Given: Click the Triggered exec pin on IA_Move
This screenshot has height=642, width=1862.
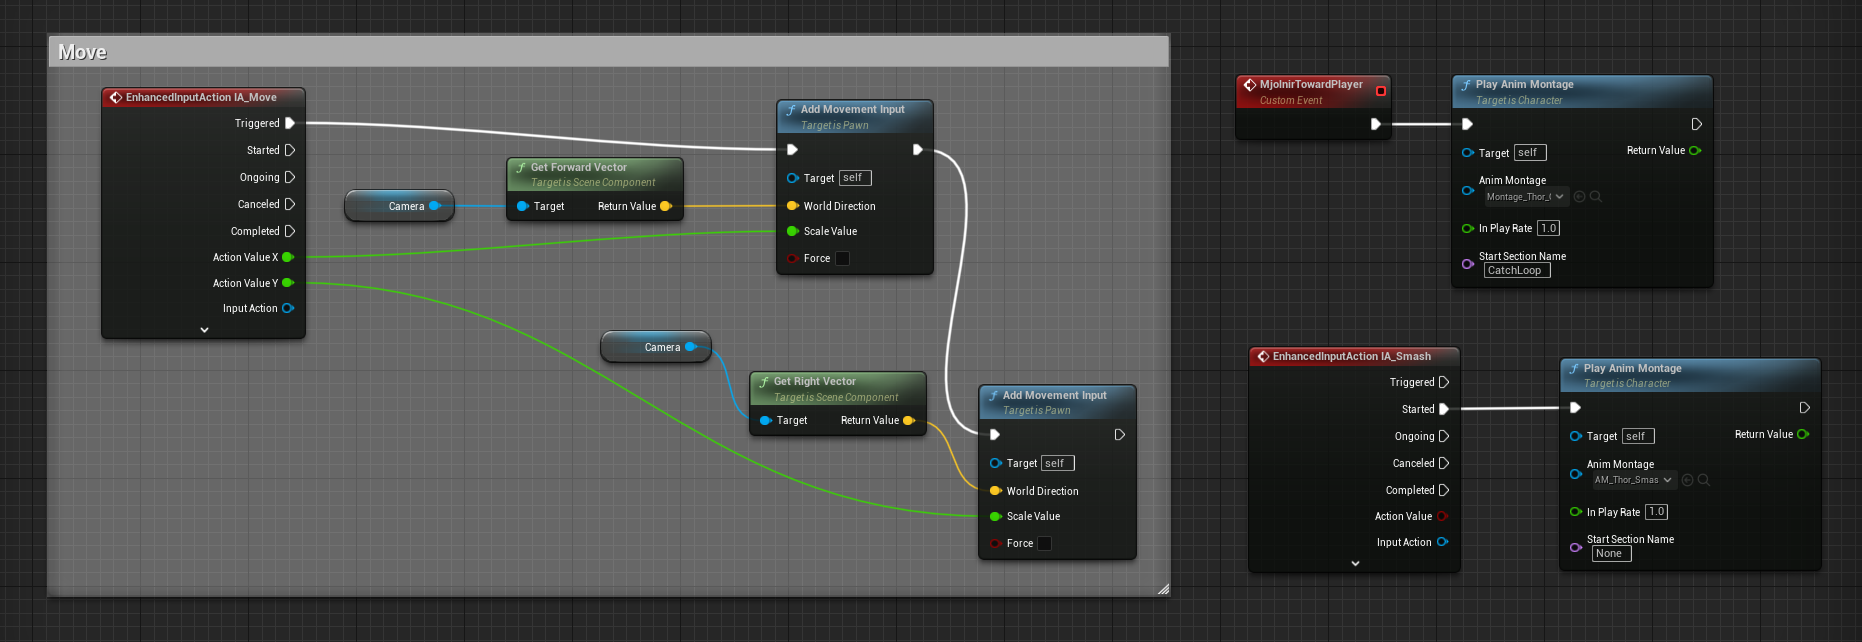Looking at the screenshot, I should coord(290,123).
